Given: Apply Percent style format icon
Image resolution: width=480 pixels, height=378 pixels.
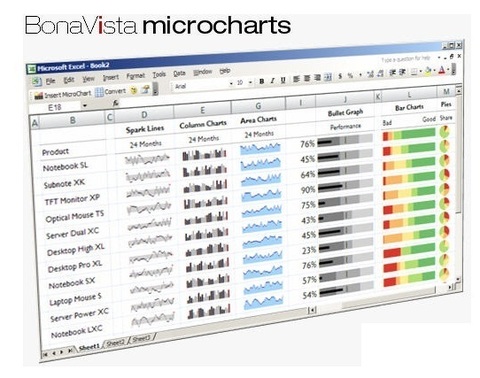Looking at the screenshot, I should [350, 76].
